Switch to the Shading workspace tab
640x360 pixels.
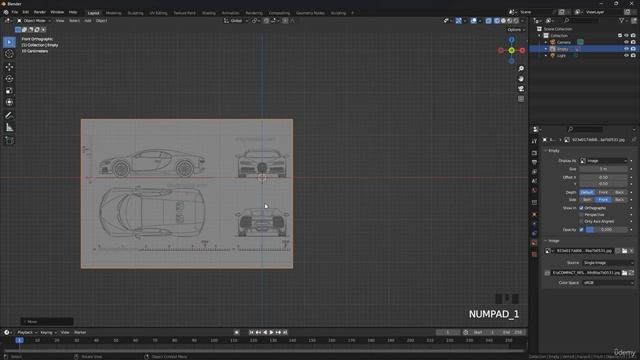point(209,13)
